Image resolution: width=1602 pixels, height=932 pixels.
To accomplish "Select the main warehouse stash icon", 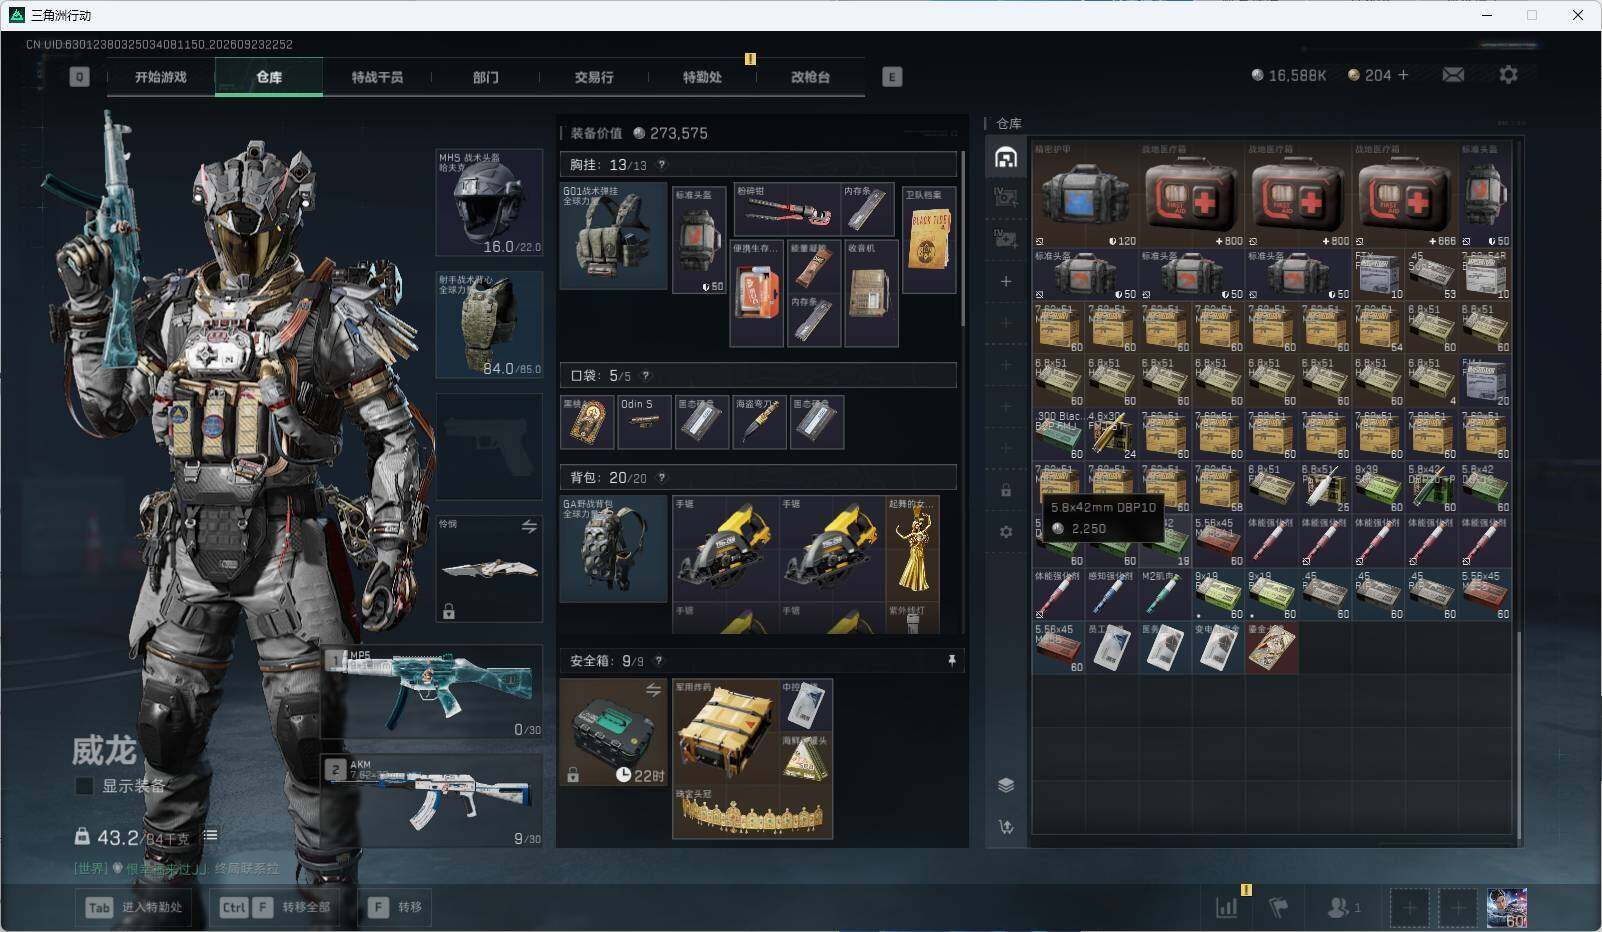I will click(x=1006, y=157).
